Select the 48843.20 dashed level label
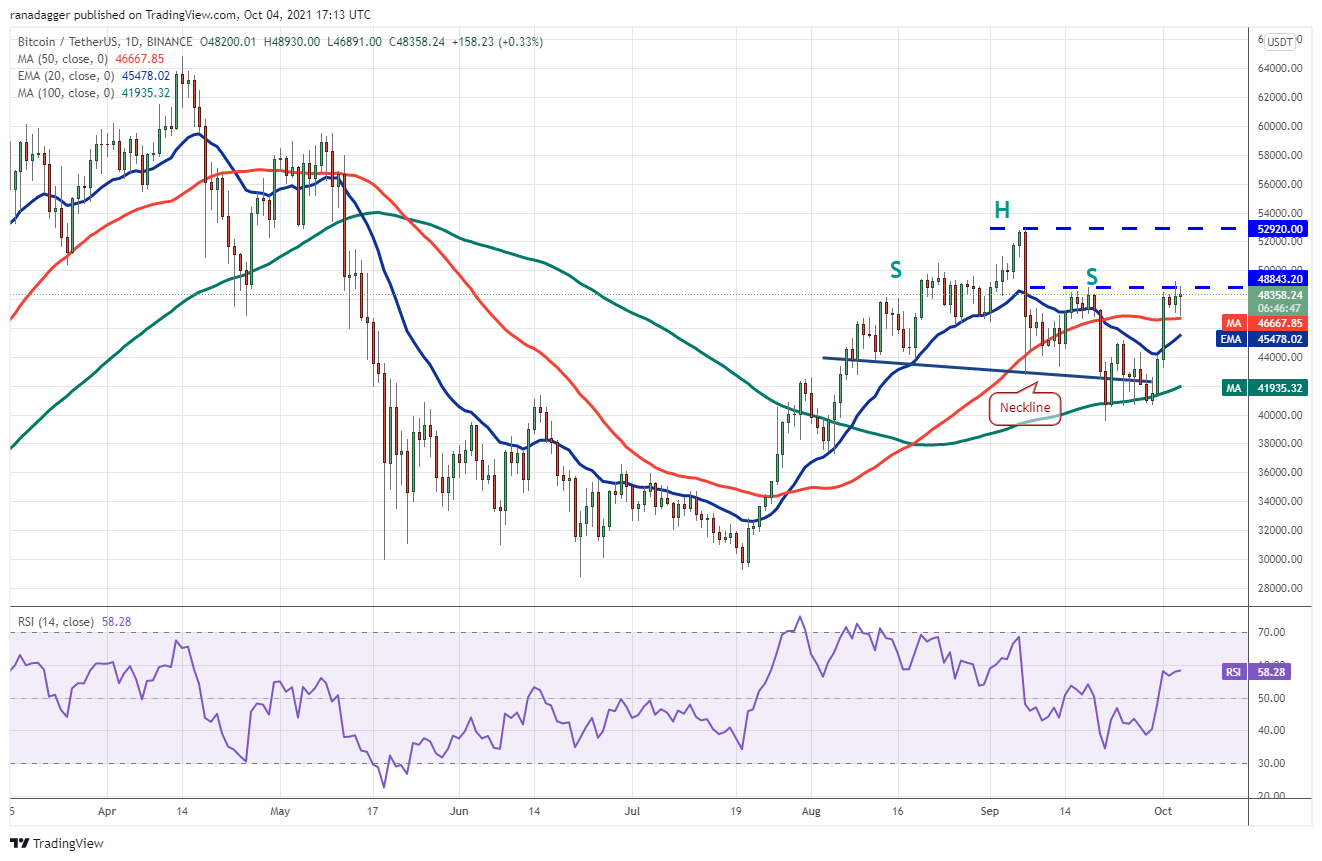The width and height of the screenshot is (1322, 861). point(1283,280)
